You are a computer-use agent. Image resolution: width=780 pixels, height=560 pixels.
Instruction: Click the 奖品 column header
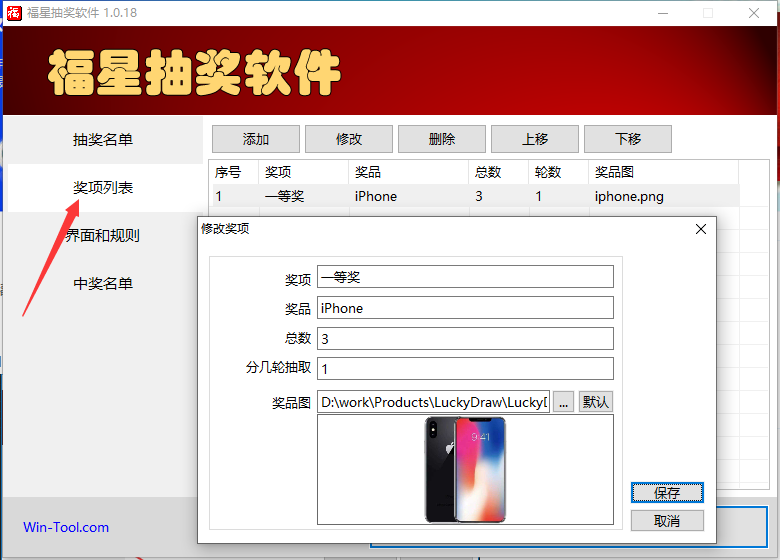tap(408, 172)
